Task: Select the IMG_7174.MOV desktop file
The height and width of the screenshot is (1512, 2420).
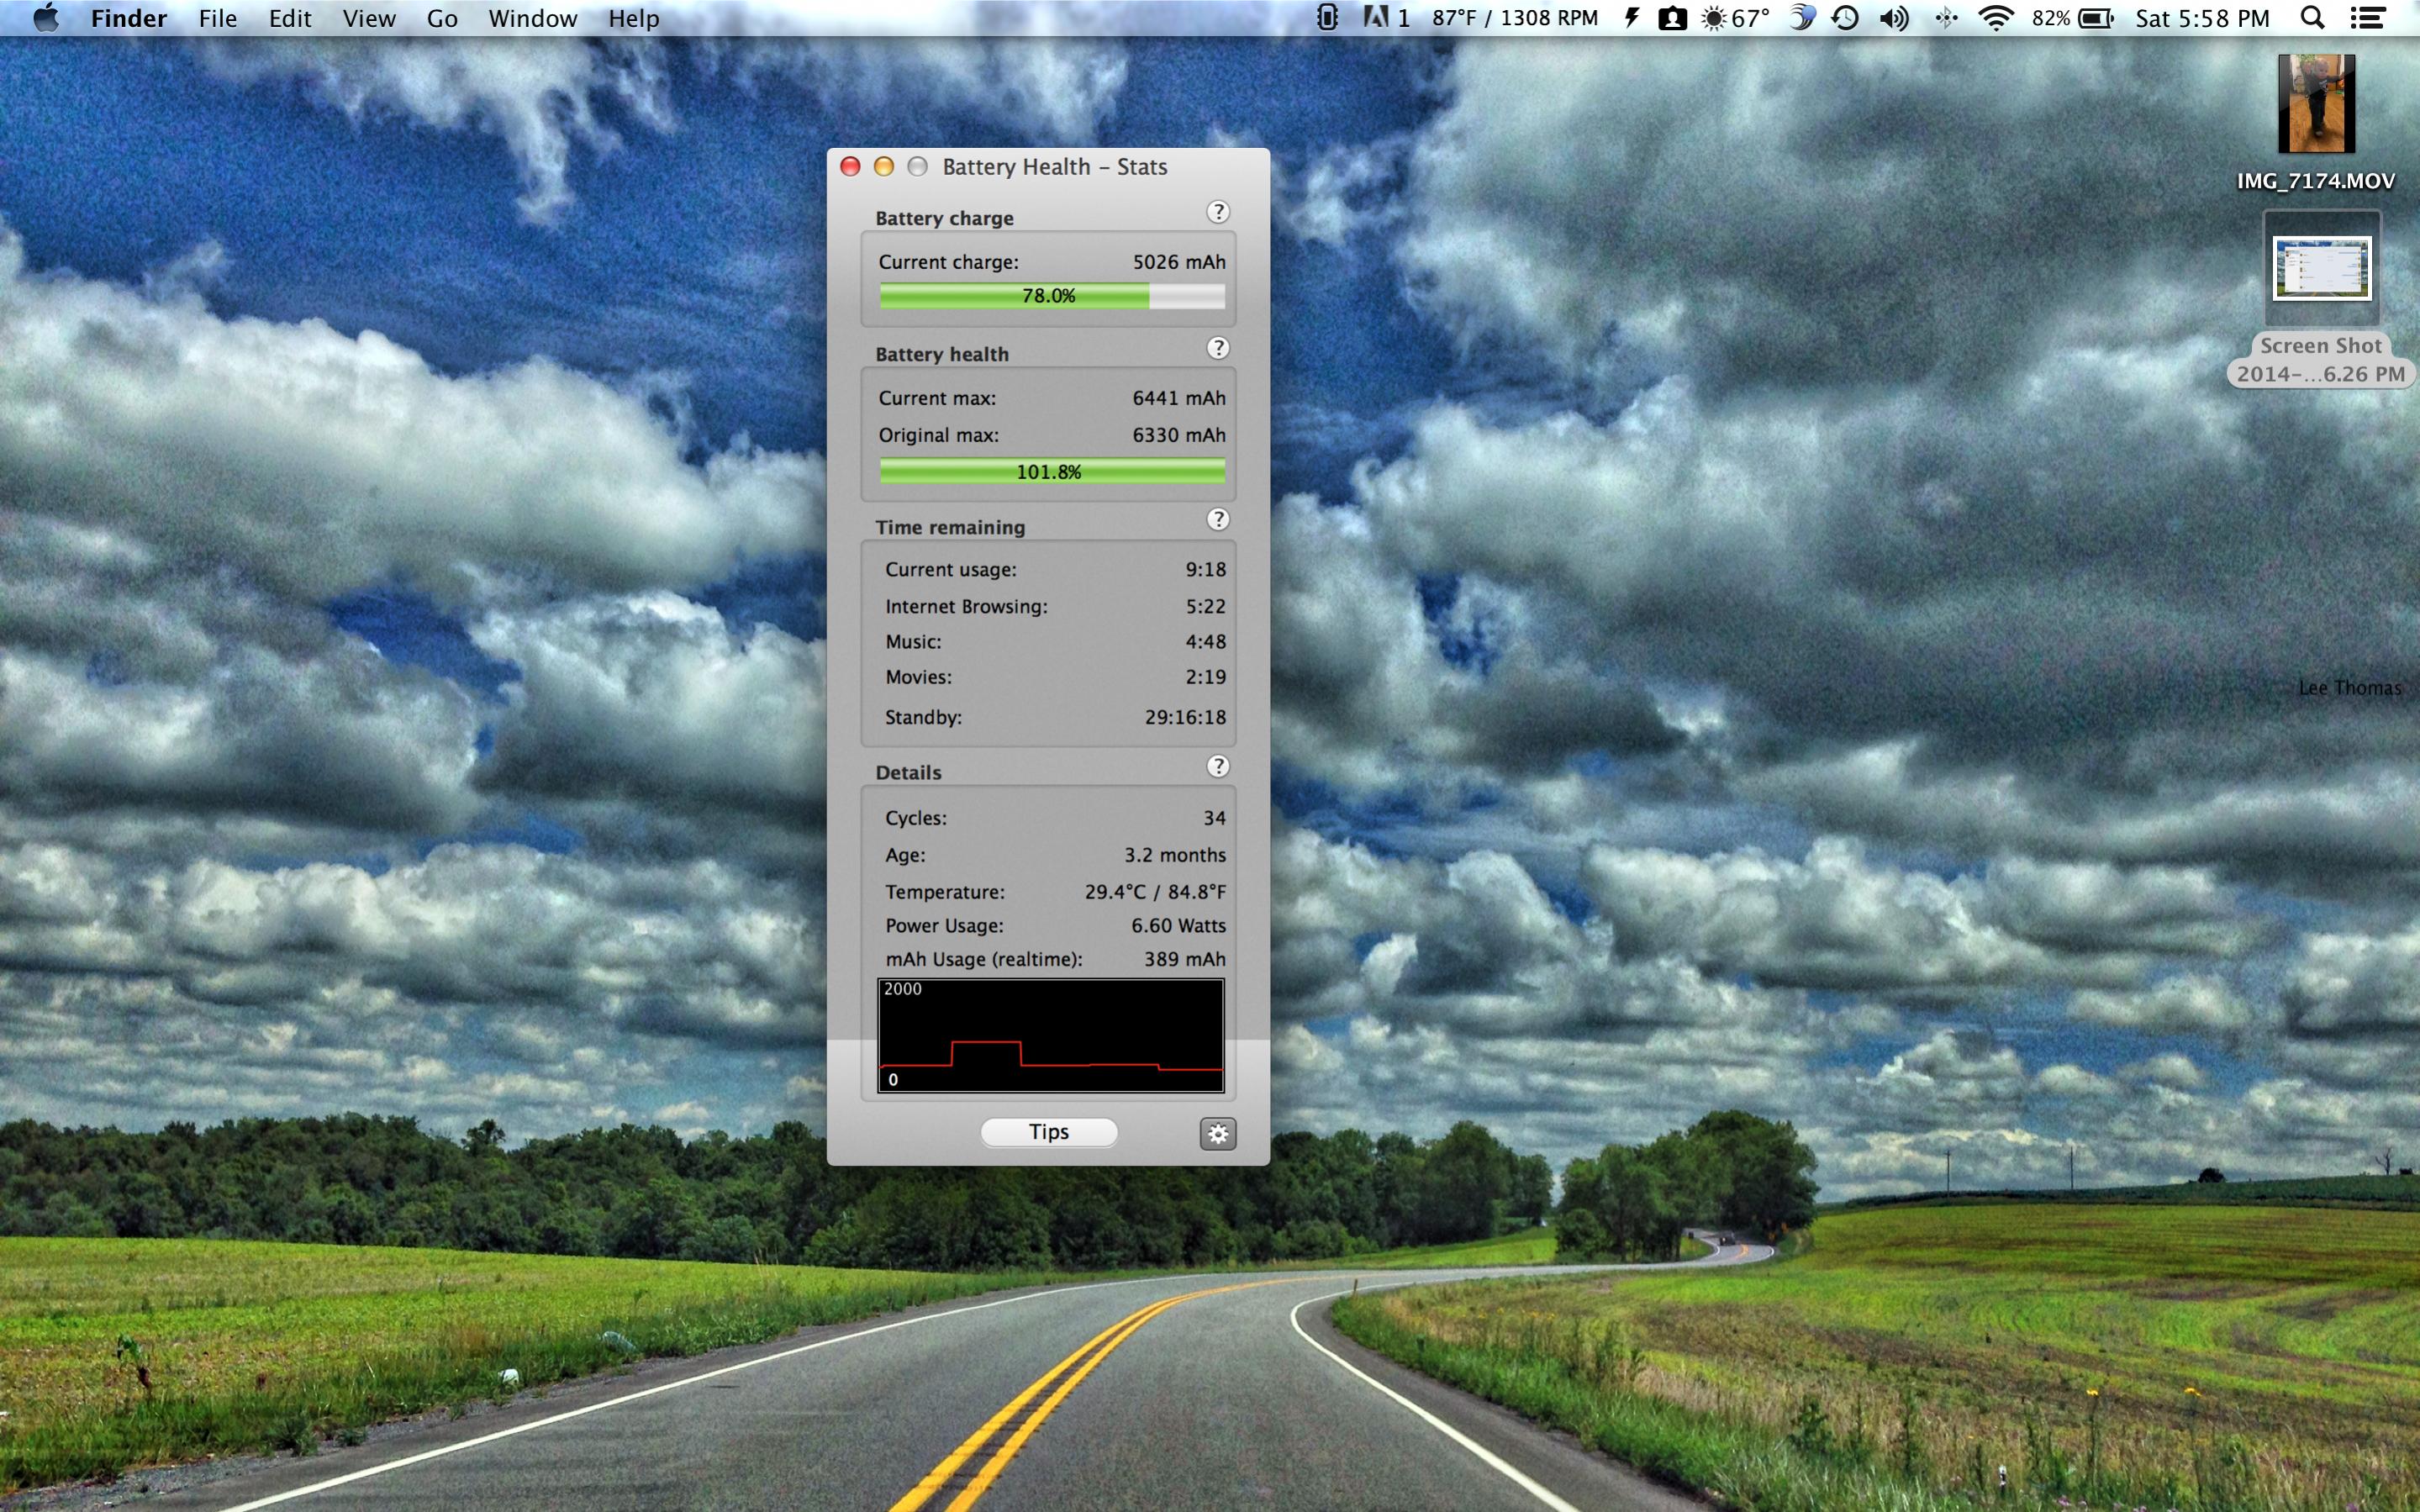Action: [x=2315, y=105]
